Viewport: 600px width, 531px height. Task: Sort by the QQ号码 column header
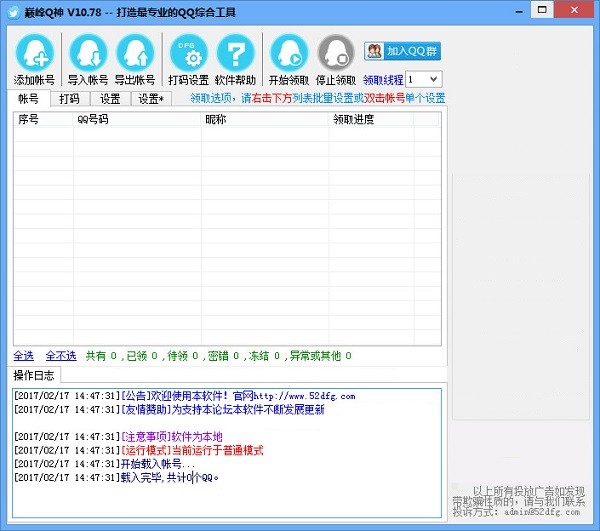tap(137, 119)
